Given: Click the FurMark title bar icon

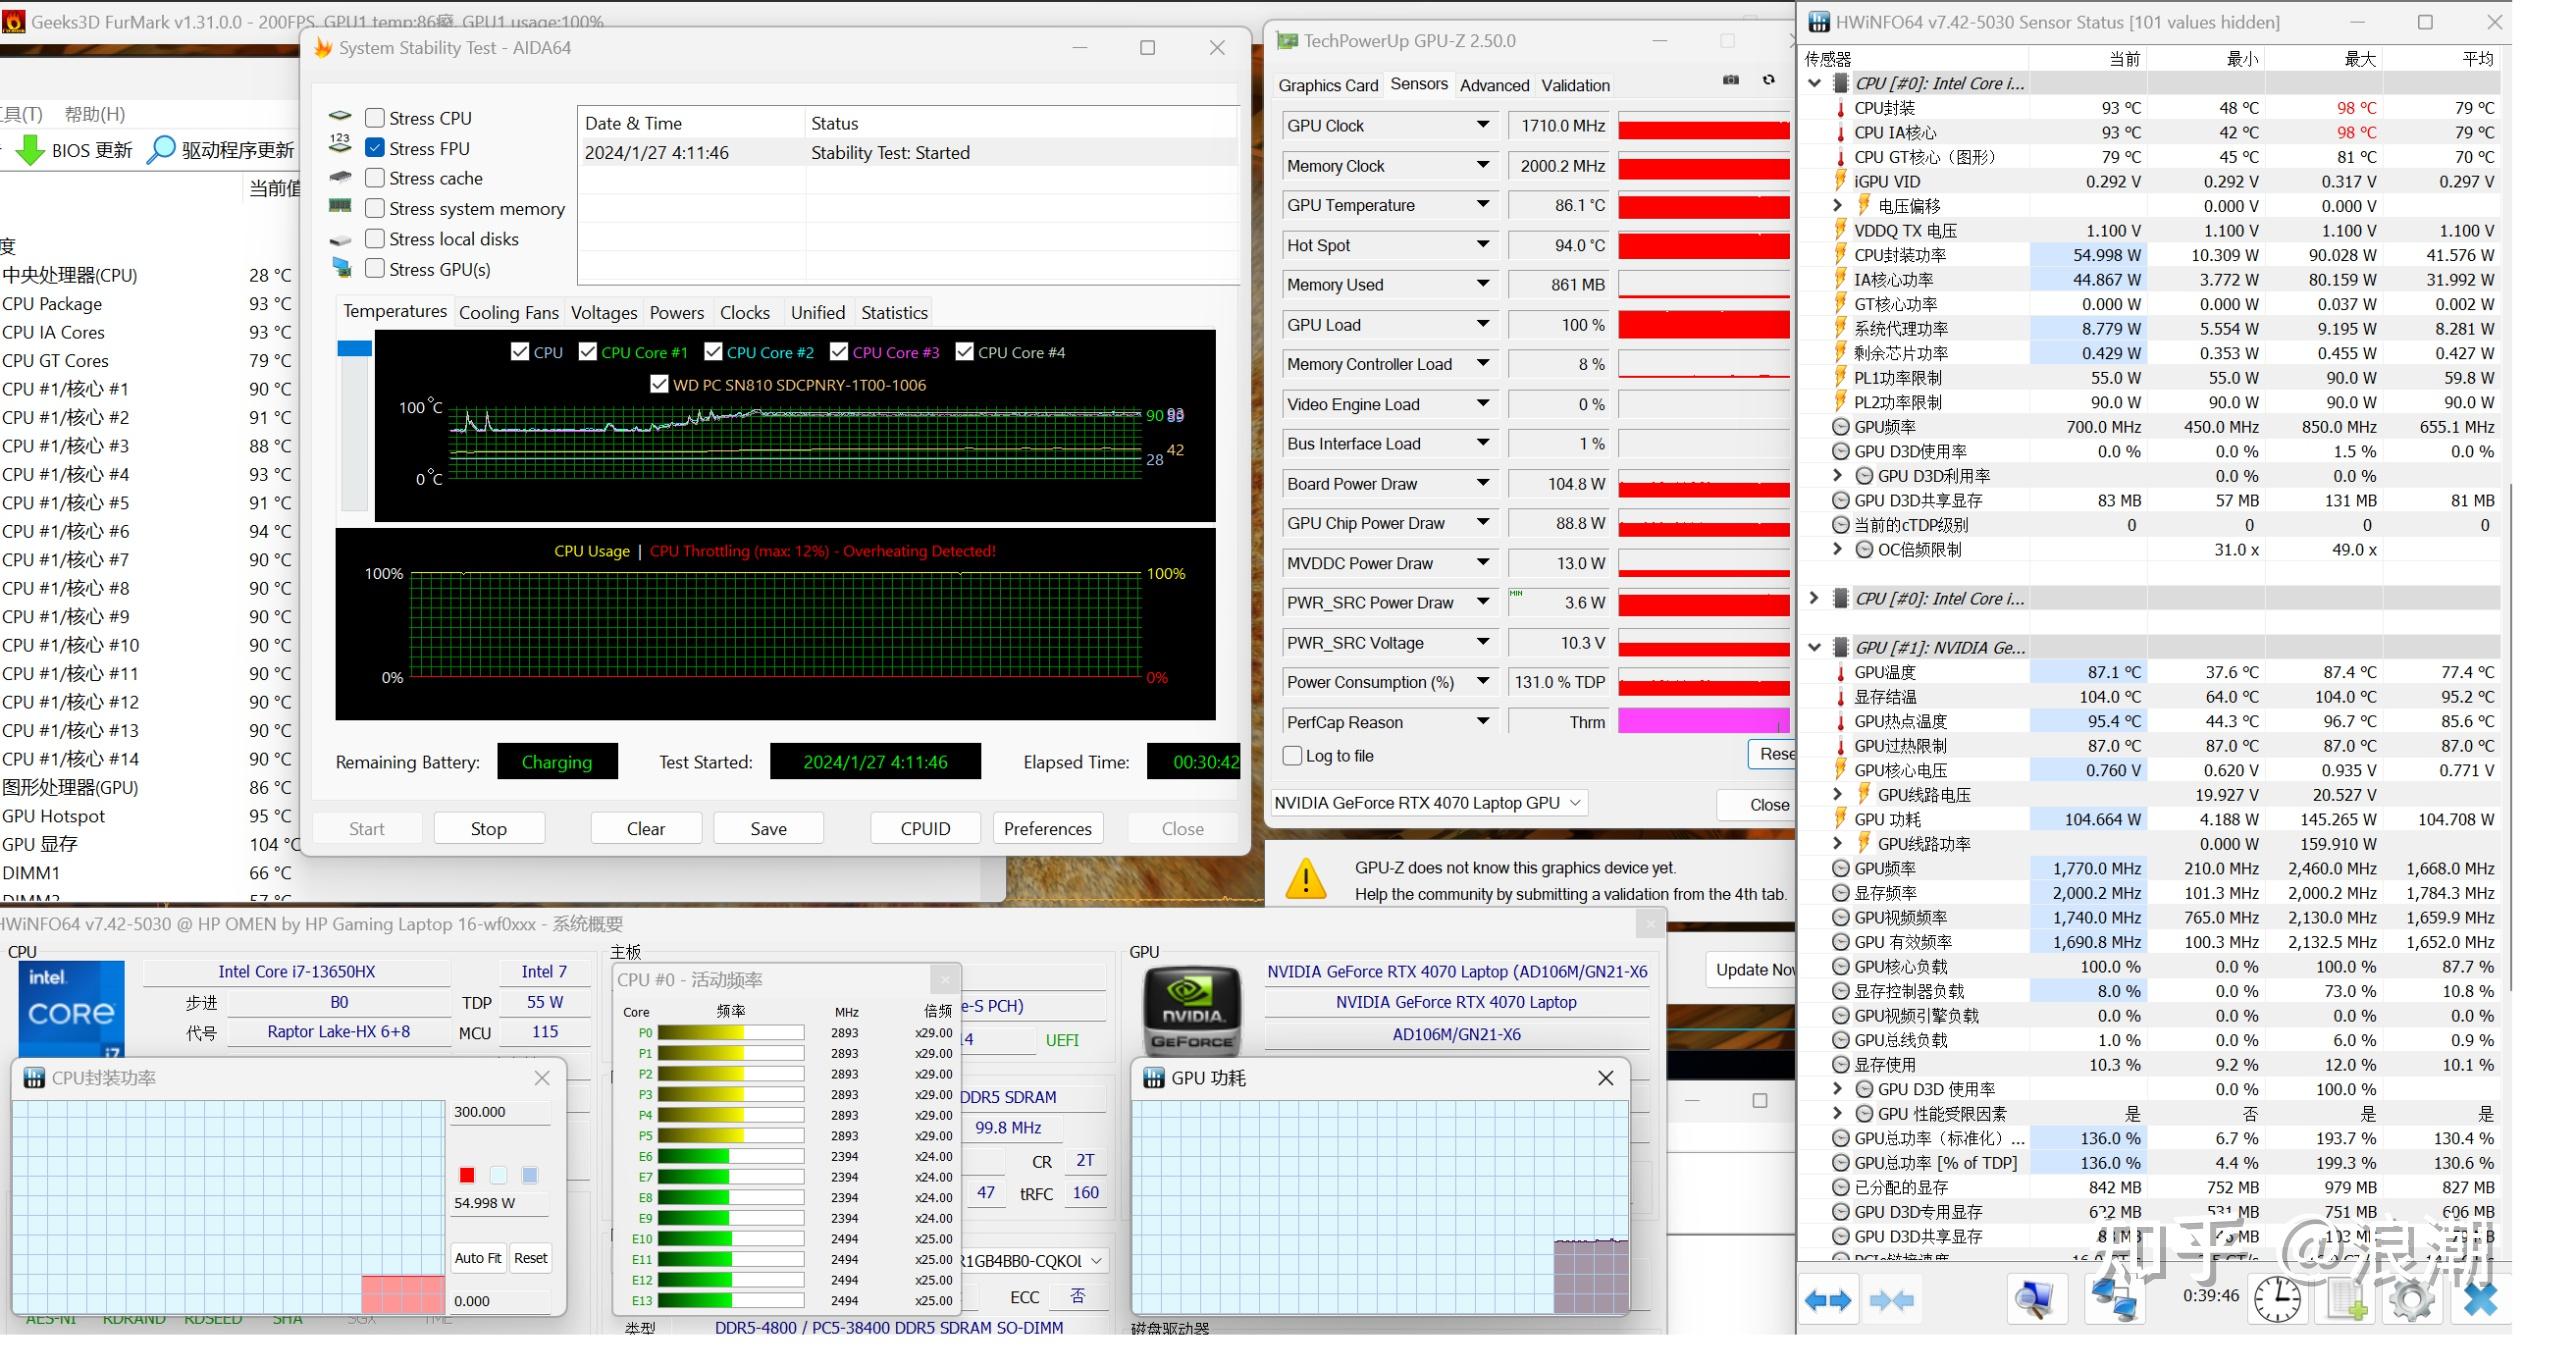Looking at the screenshot, I should tap(13, 21).
